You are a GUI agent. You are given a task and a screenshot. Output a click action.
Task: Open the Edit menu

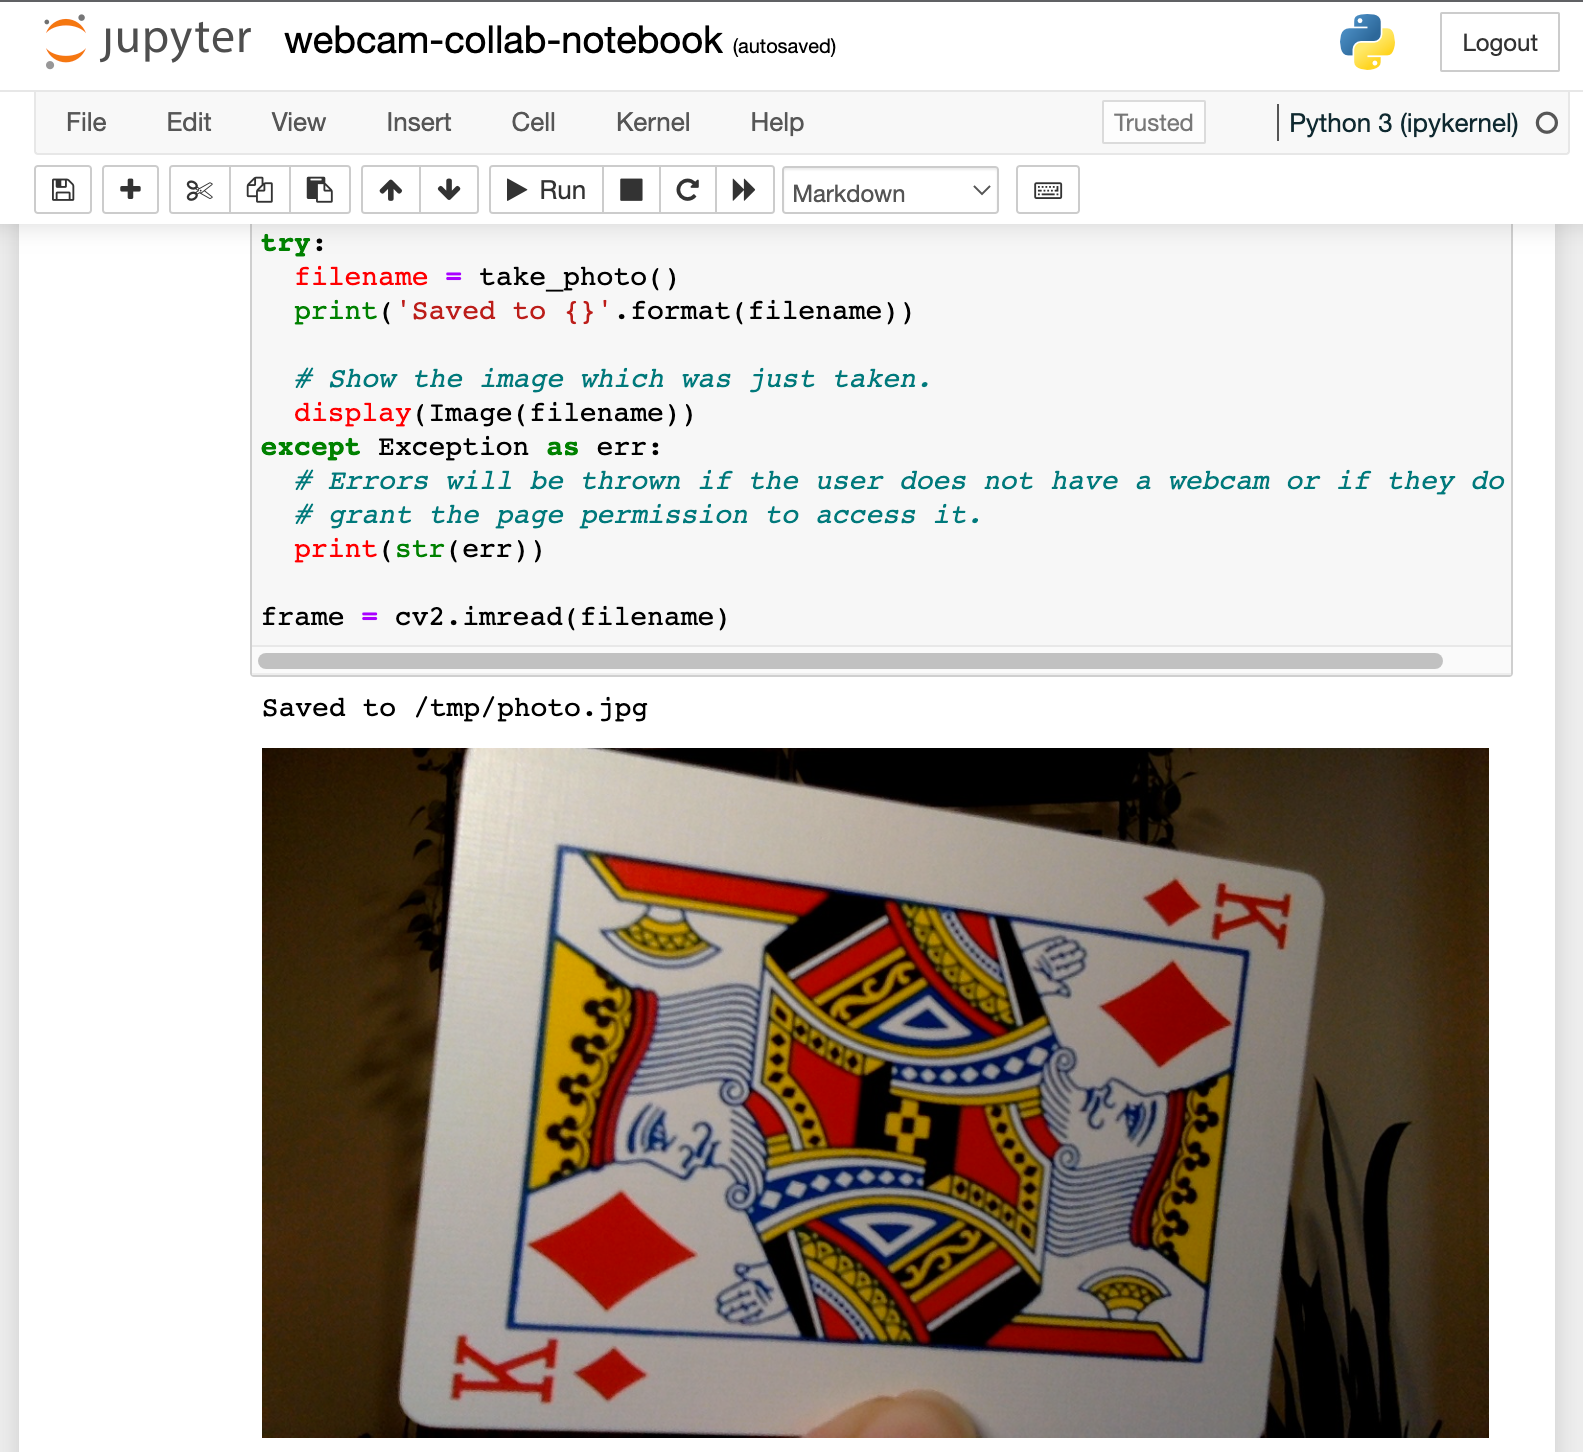click(x=189, y=122)
